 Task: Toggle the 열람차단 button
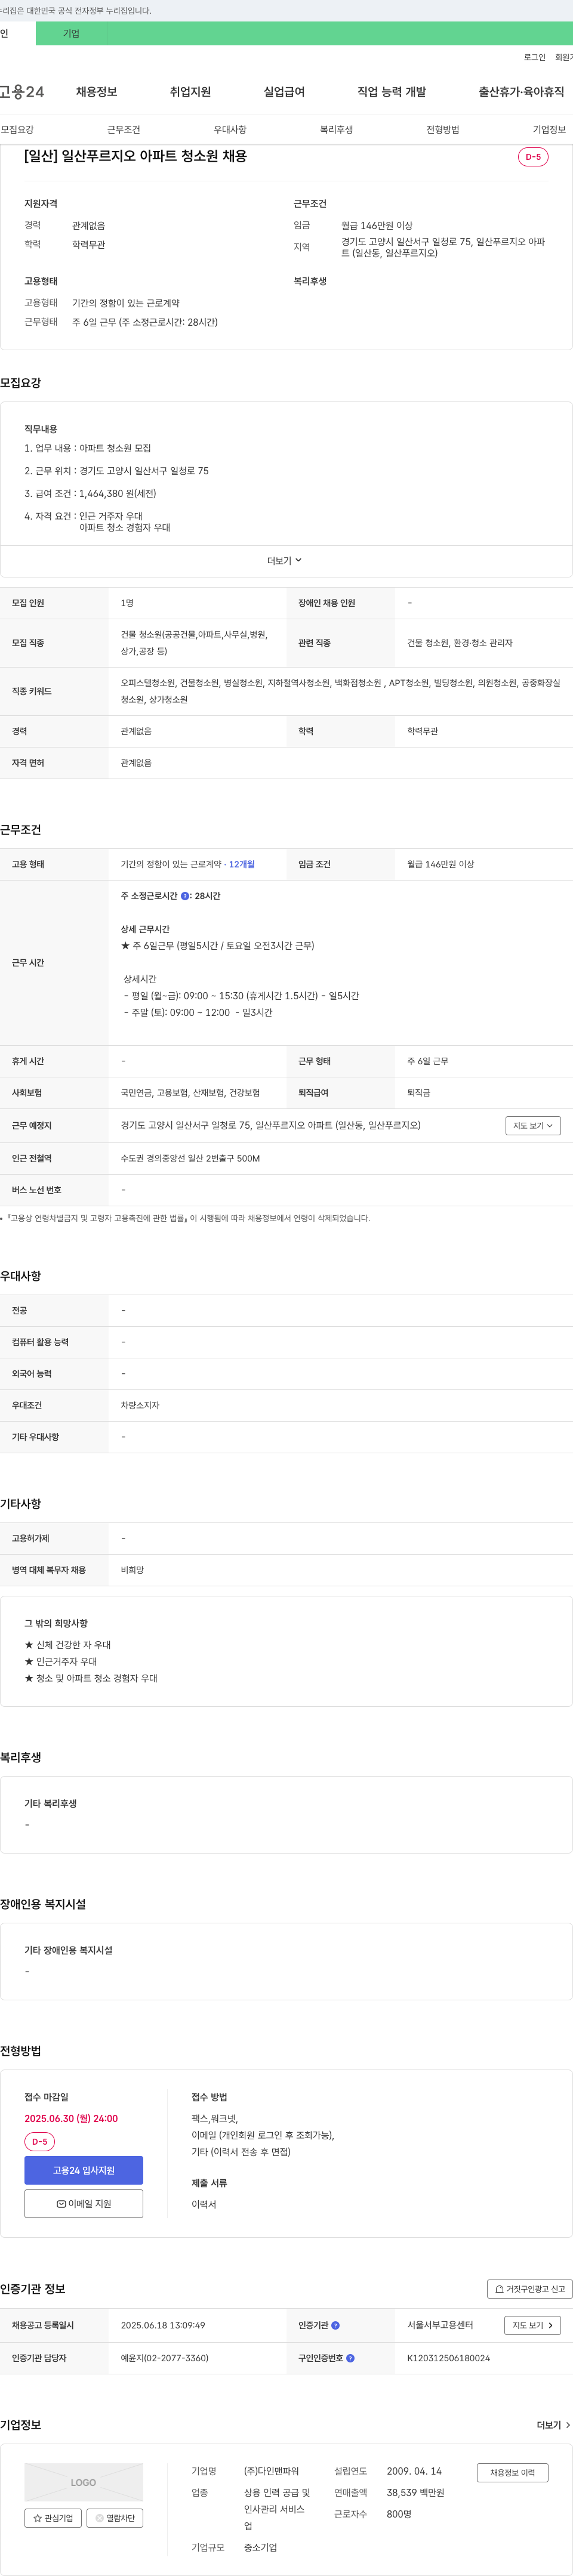click(115, 2518)
